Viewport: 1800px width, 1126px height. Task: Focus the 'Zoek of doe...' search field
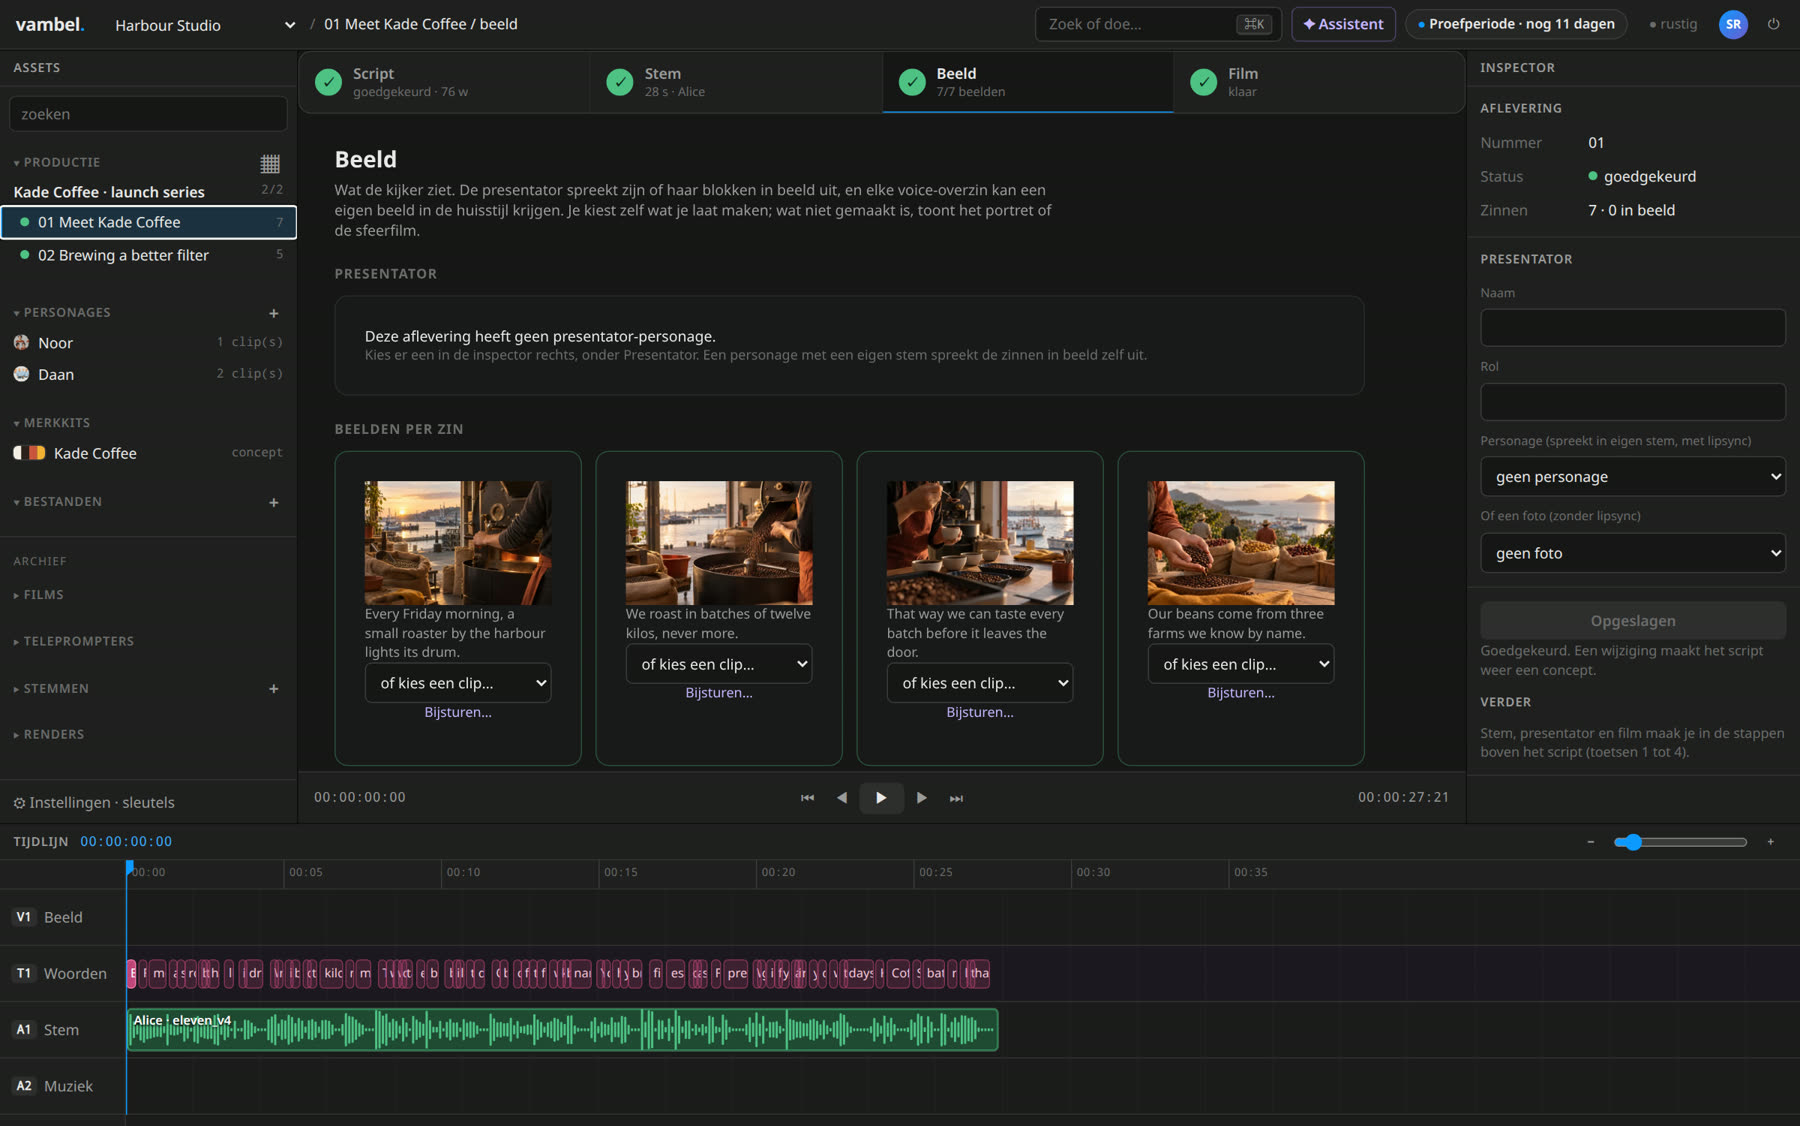[1158, 24]
